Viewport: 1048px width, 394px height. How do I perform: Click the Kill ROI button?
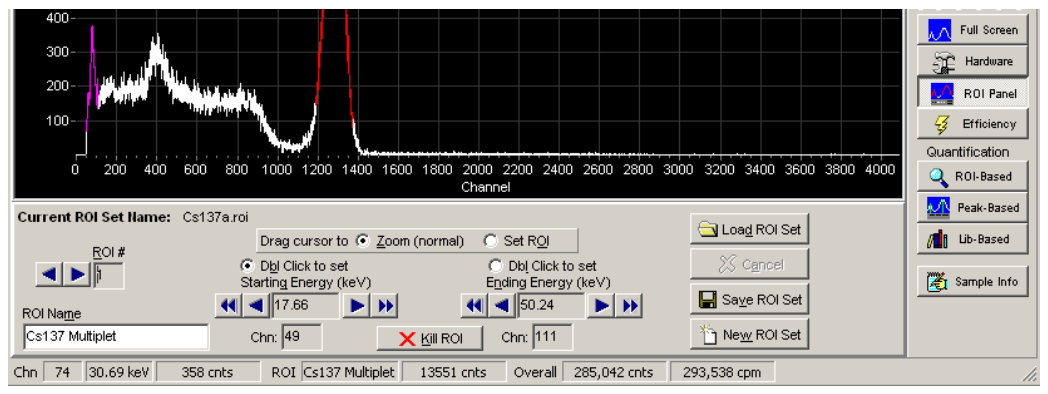[430, 338]
